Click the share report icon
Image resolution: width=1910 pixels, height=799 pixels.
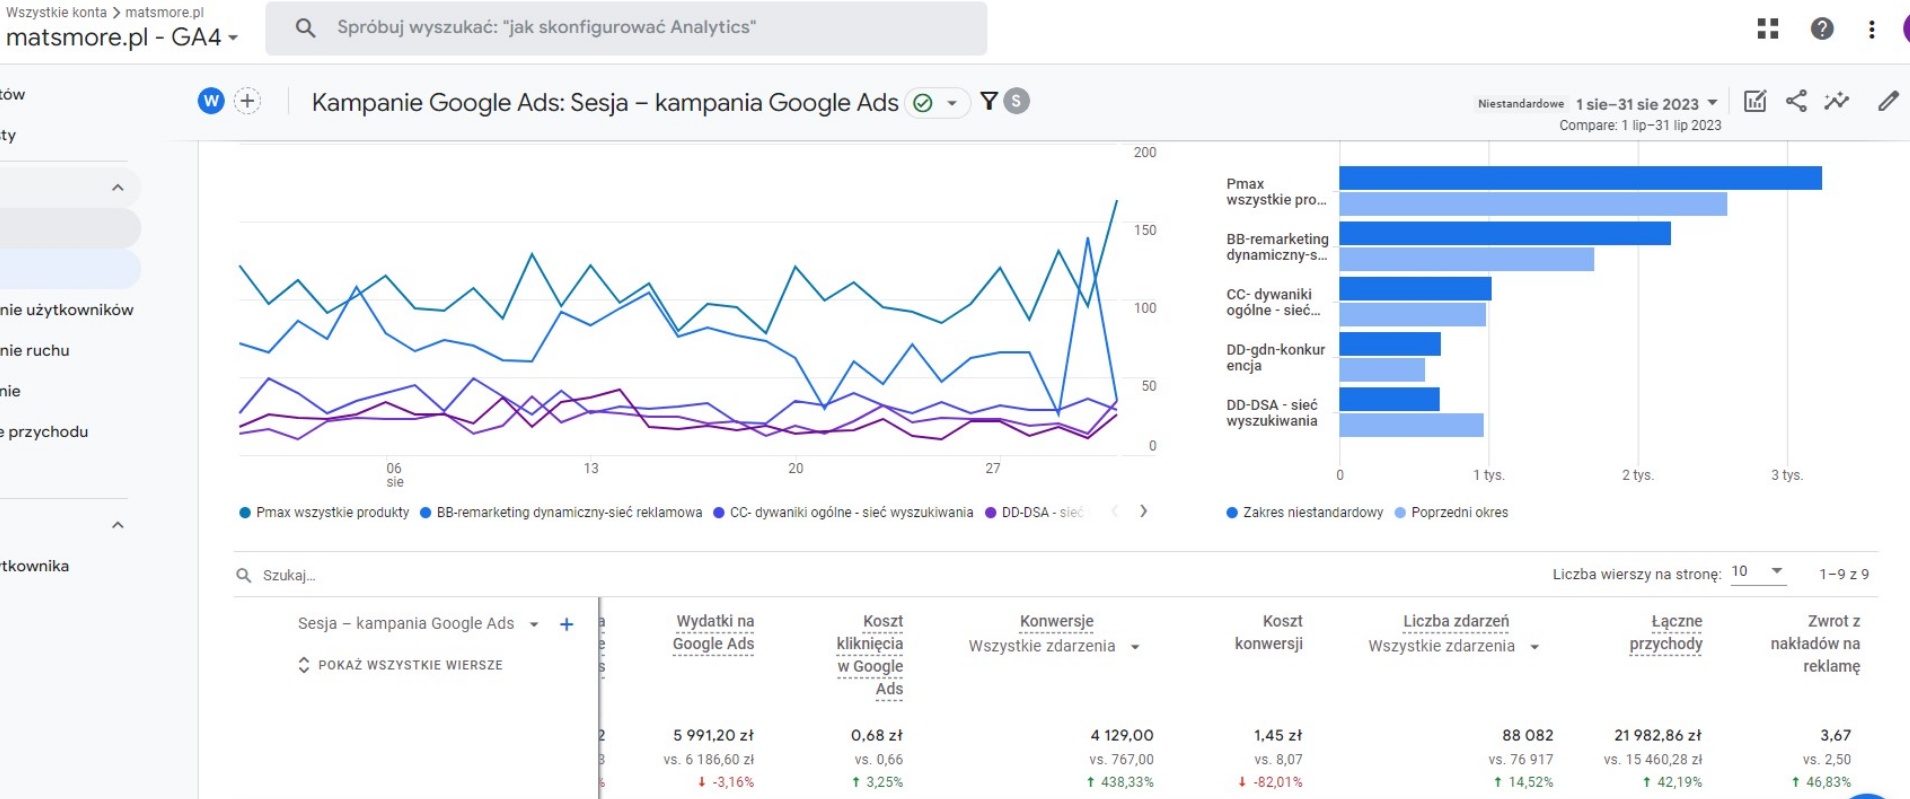pos(1796,101)
